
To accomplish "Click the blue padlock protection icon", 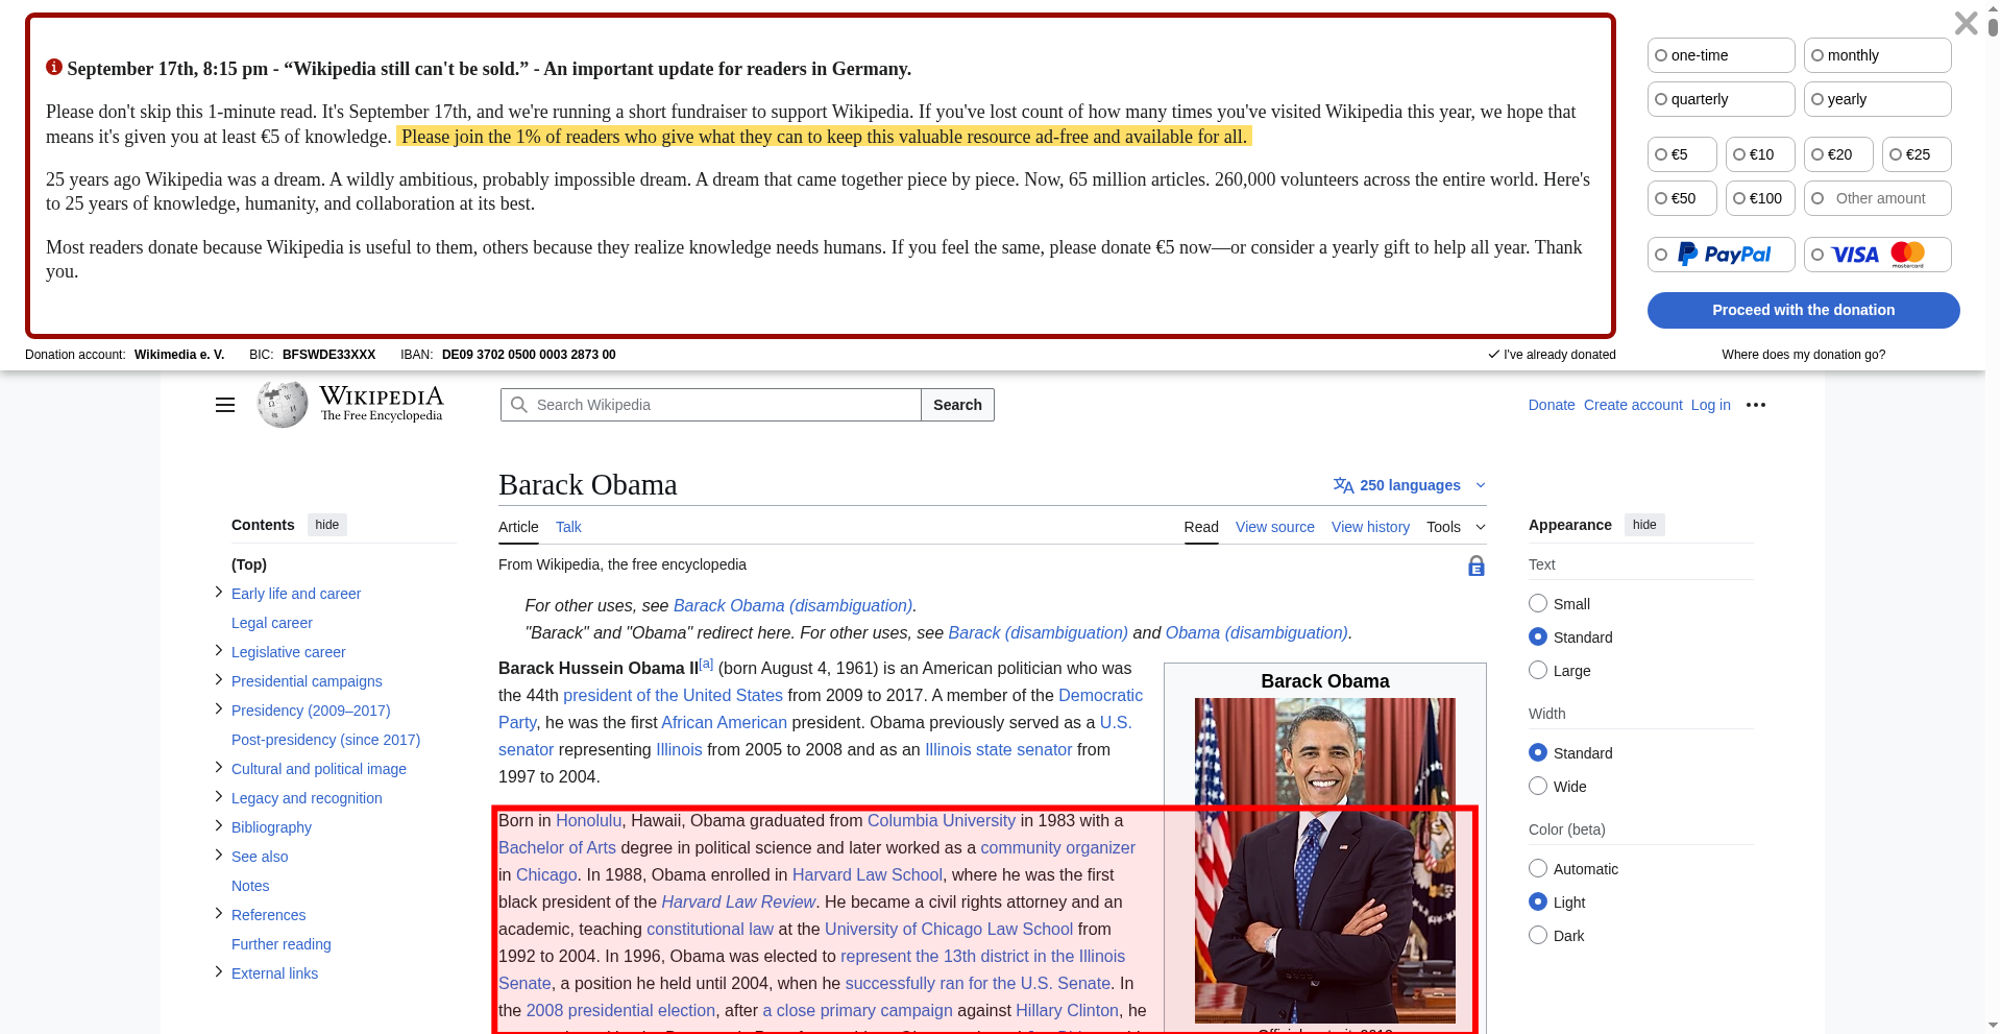I will pyautogui.click(x=1476, y=566).
